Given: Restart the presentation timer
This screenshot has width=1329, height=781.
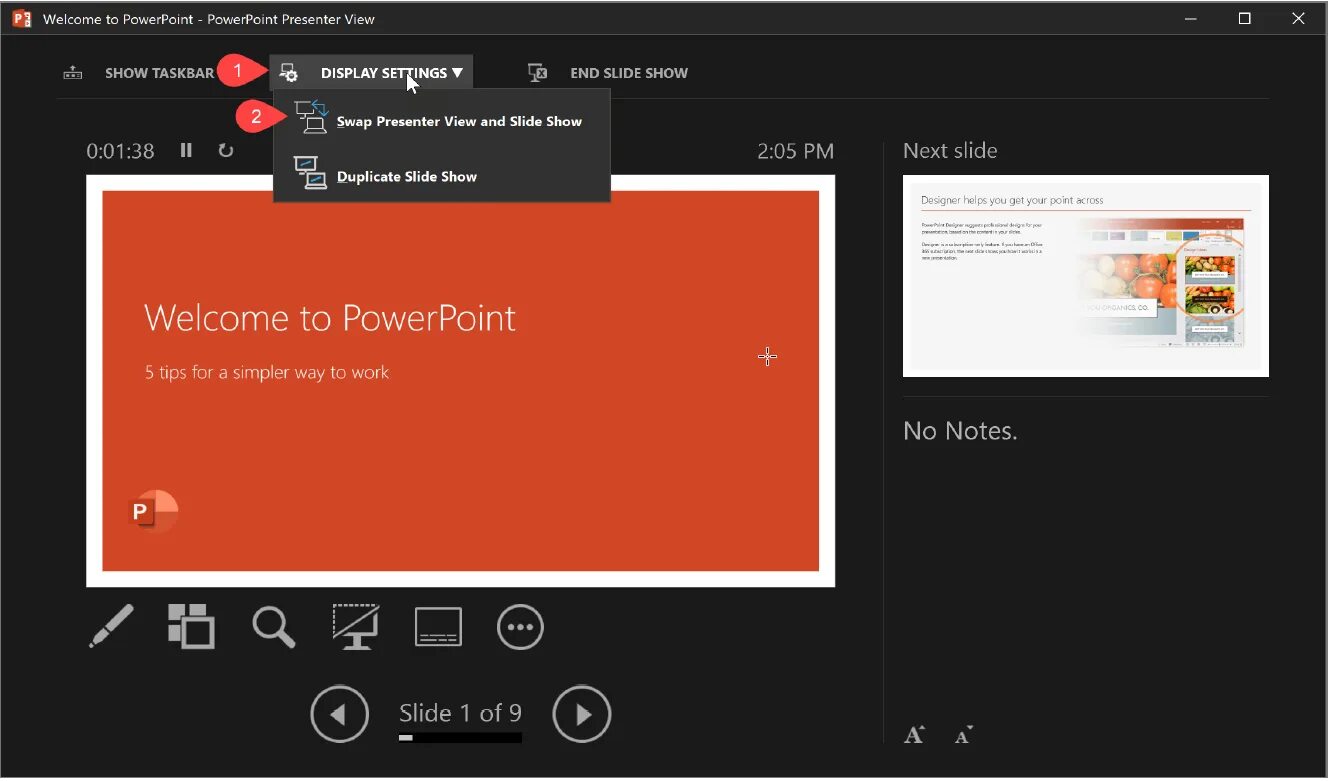Looking at the screenshot, I should pos(226,150).
